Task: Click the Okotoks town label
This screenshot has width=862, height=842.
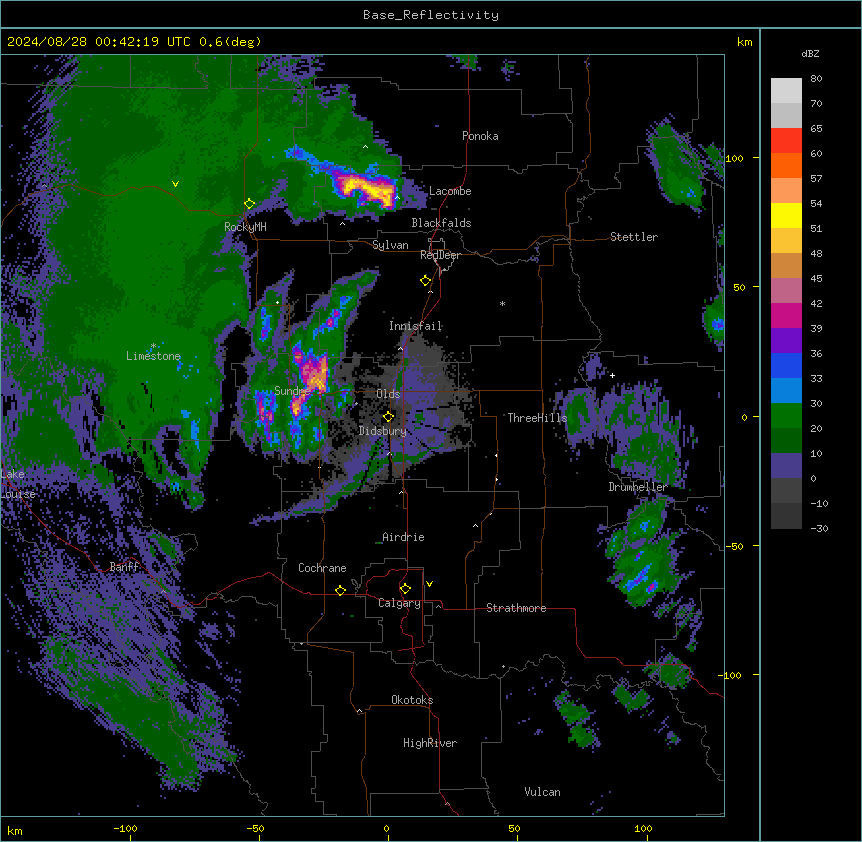Action: pyautogui.click(x=412, y=700)
